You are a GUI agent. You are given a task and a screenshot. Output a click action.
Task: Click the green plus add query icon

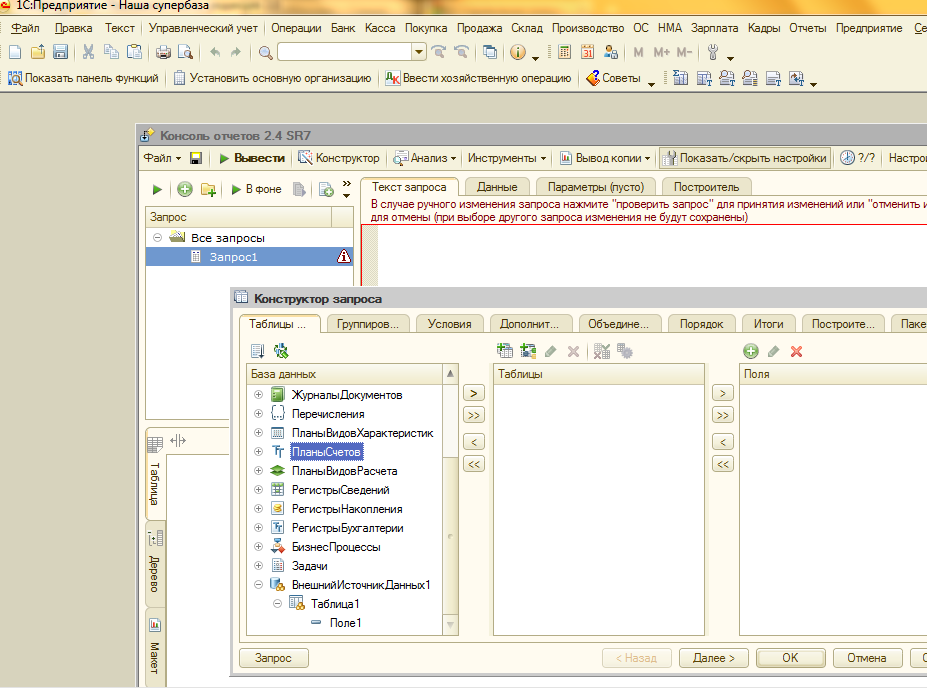coord(185,189)
